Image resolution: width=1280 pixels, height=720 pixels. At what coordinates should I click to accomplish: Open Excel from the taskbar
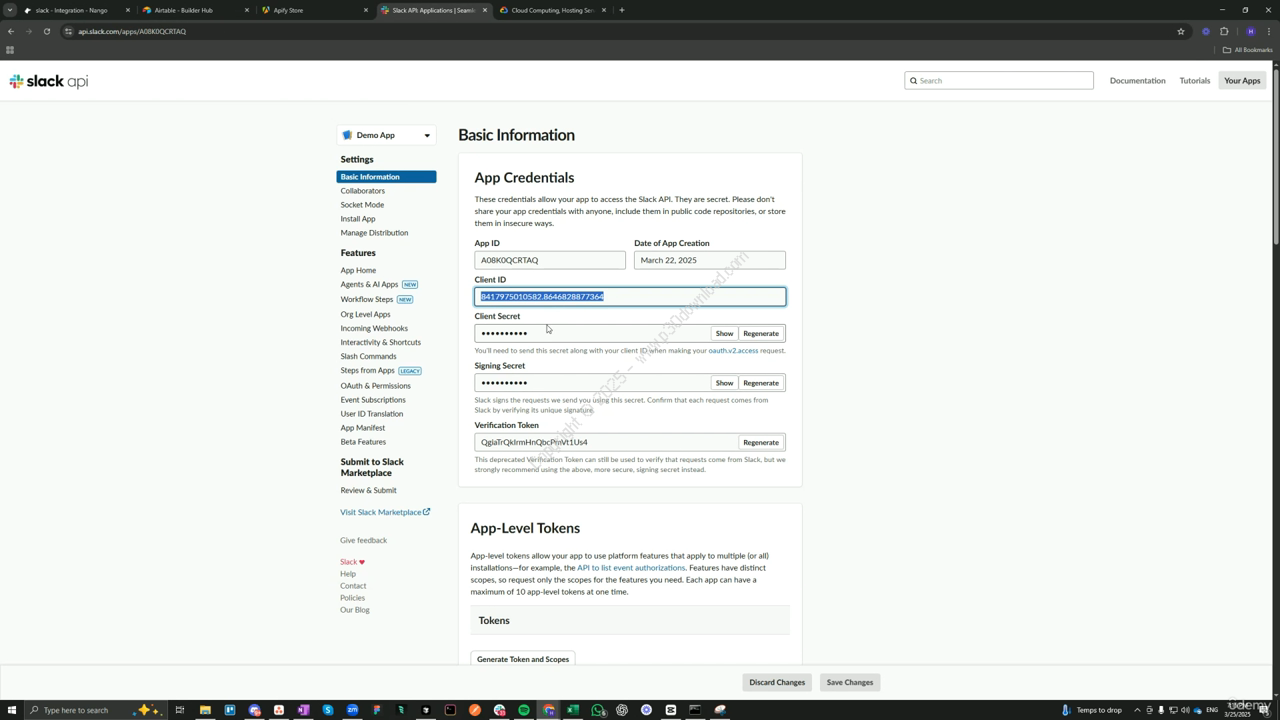[573, 710]
